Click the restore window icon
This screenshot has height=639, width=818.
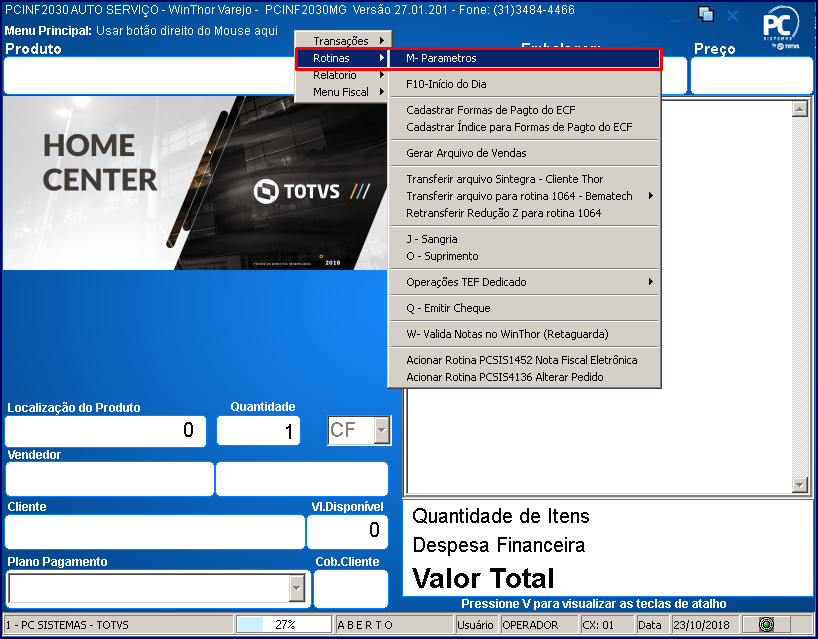[706, 14]
